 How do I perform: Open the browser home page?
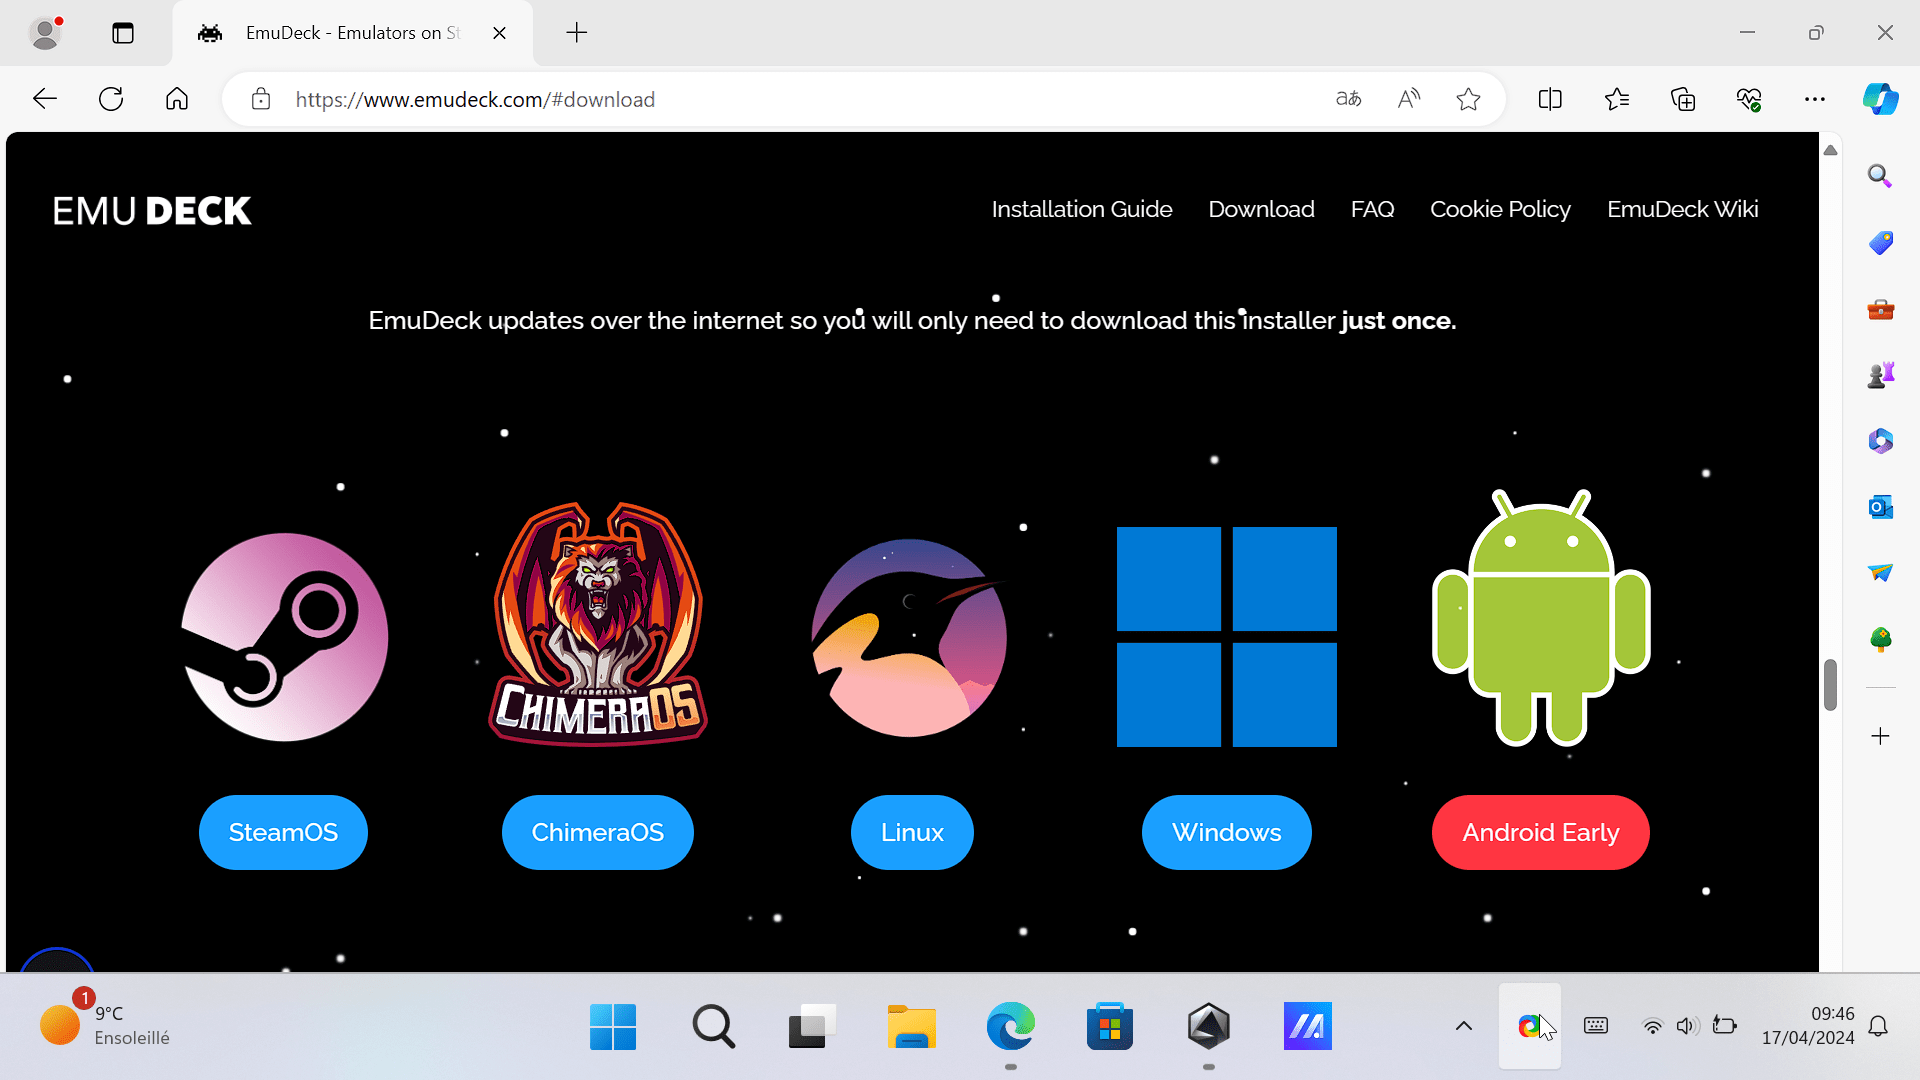[177, 99]
